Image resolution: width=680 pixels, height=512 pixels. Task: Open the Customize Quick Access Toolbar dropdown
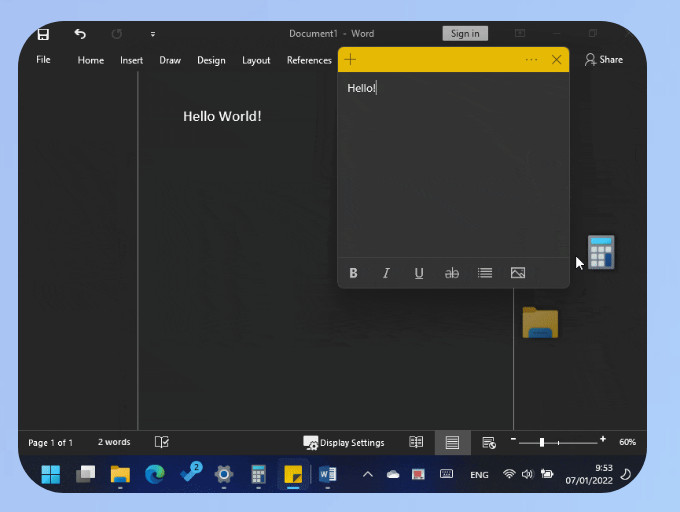(x=153, y=34)
